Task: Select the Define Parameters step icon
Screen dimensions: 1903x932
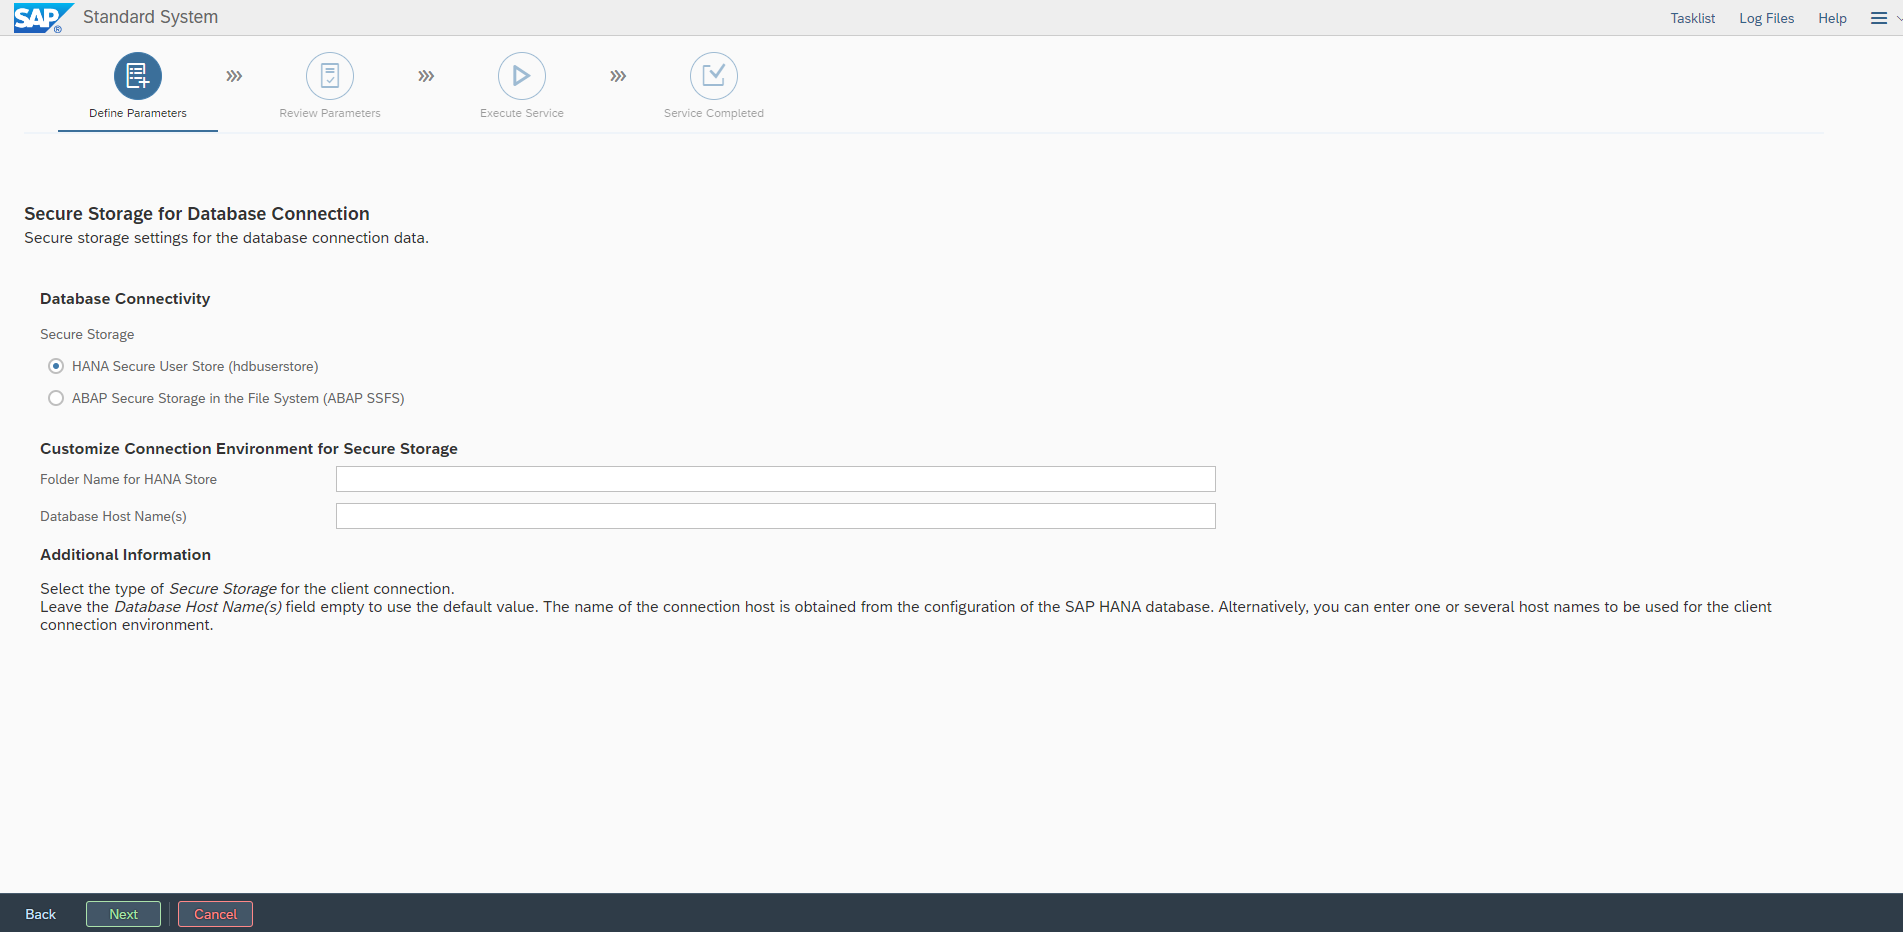Action: (x=138, y=76)
